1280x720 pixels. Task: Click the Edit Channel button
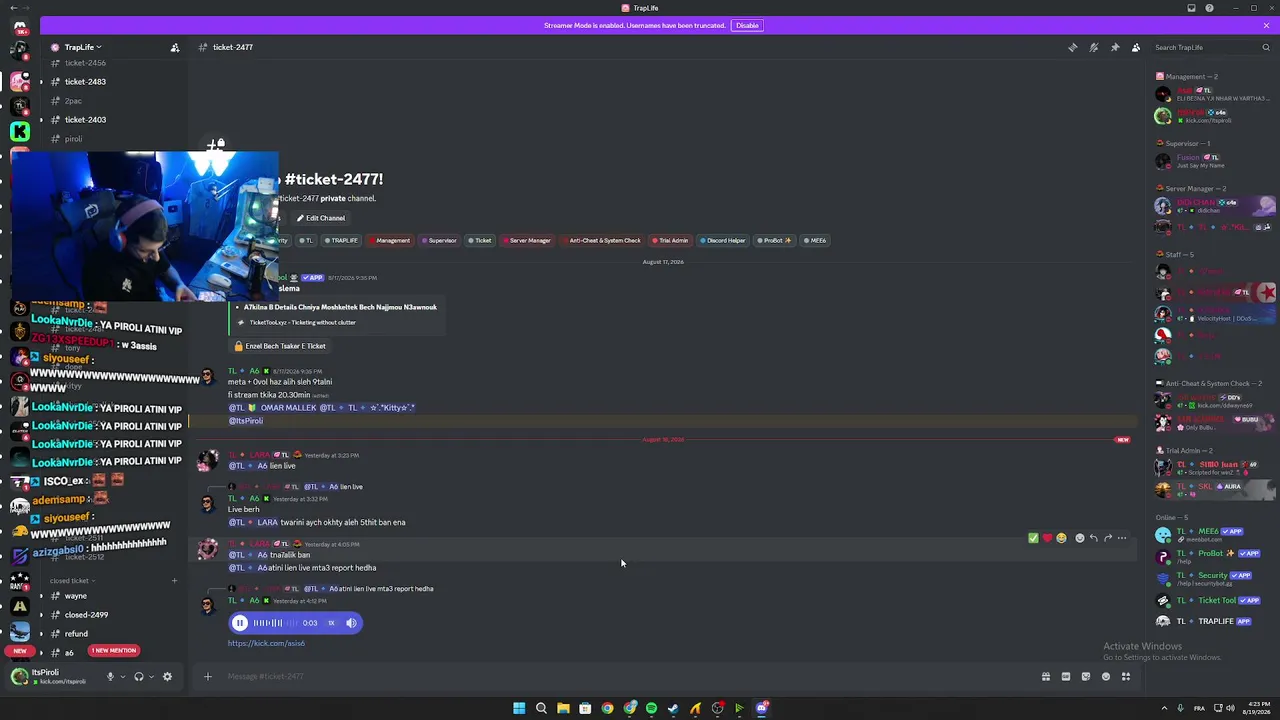[x=320, y=218]
